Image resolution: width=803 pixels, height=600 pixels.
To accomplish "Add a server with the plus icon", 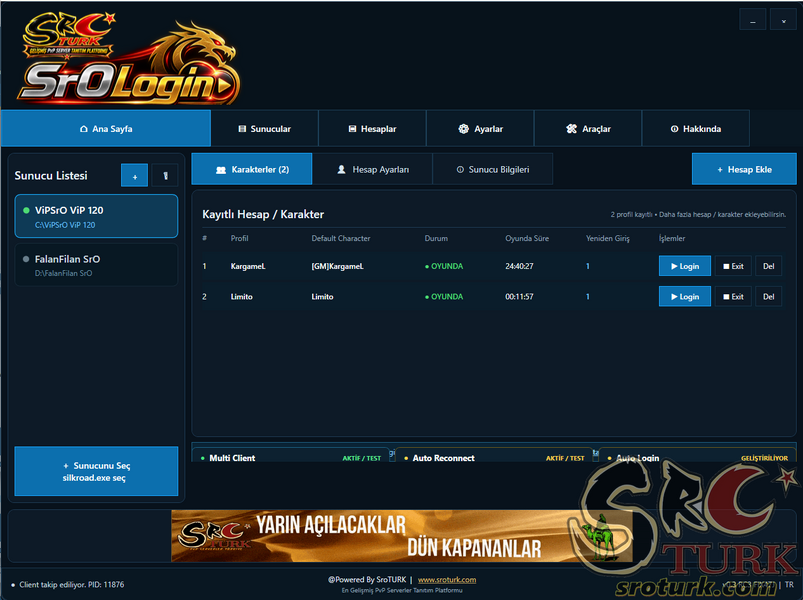I will pos(135,176).
